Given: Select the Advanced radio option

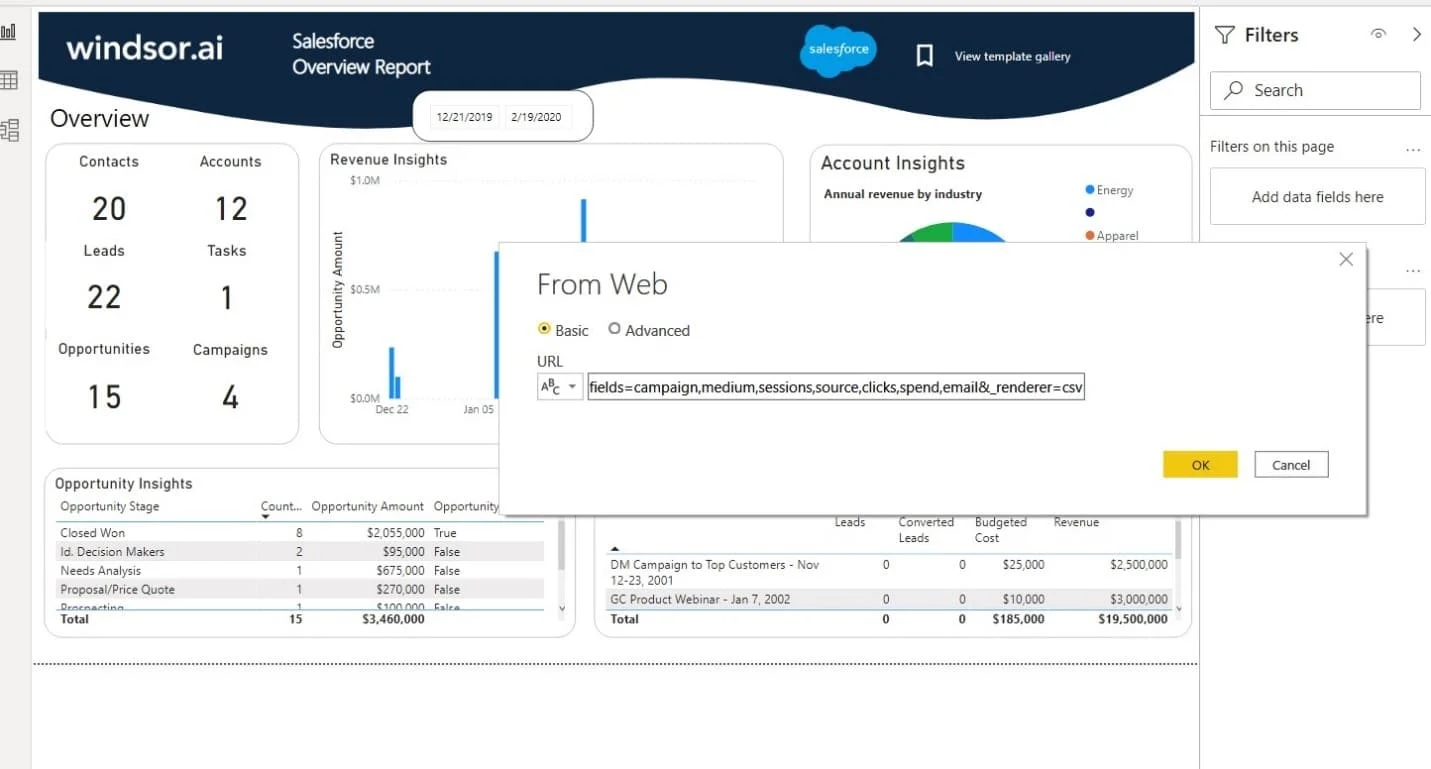Looking at the screenshot, I should point(614,329).
